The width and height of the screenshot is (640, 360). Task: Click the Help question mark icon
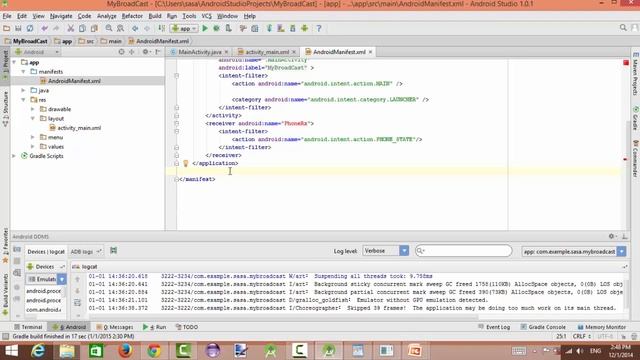point(319,28)
